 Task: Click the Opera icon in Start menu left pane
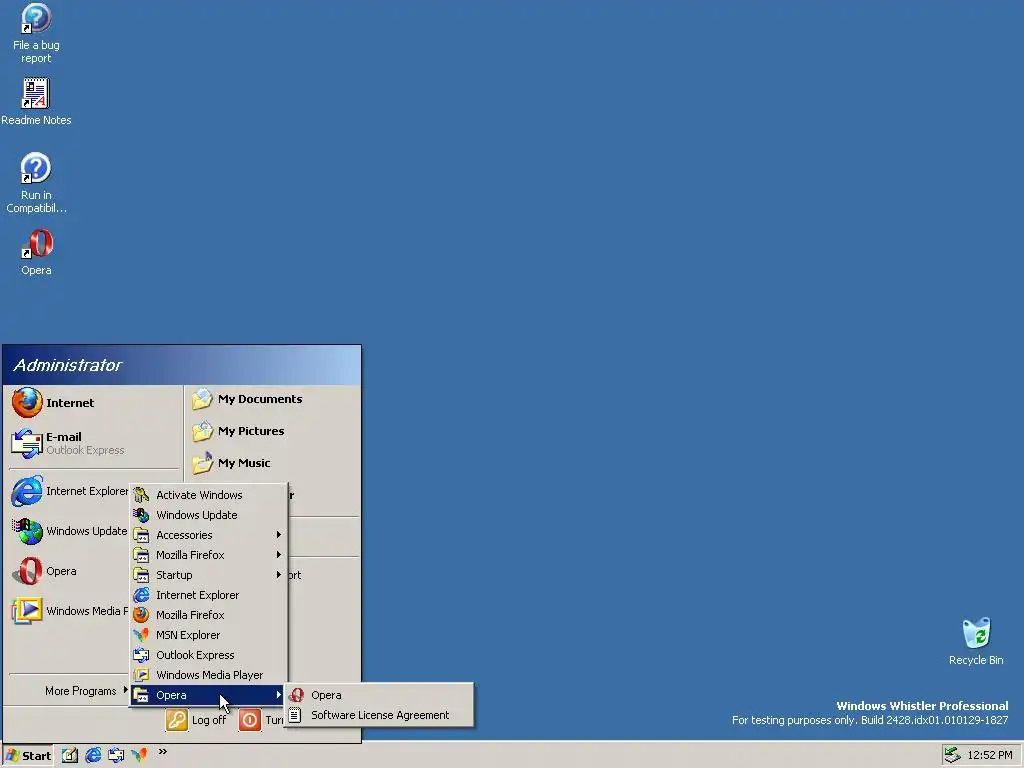(x=27, y=571)
